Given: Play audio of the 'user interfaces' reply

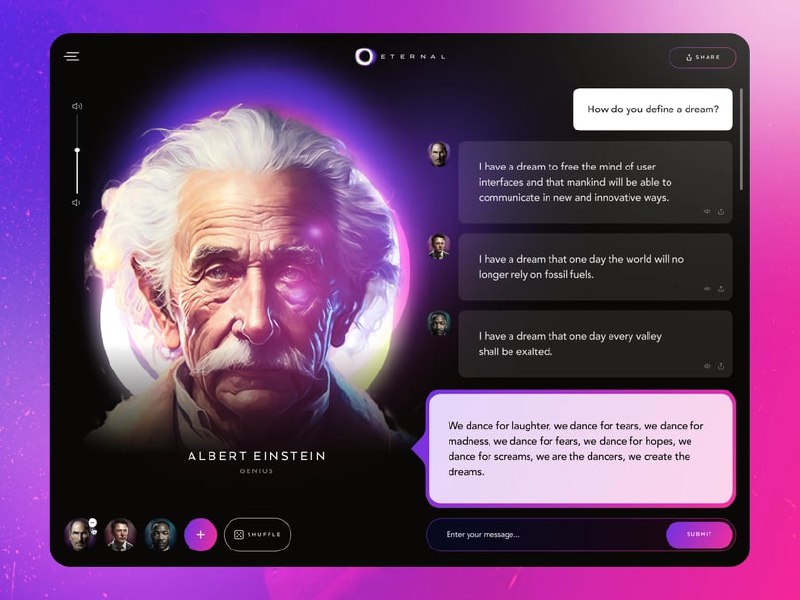Looking at the screenshot, I should click(707, 211).
